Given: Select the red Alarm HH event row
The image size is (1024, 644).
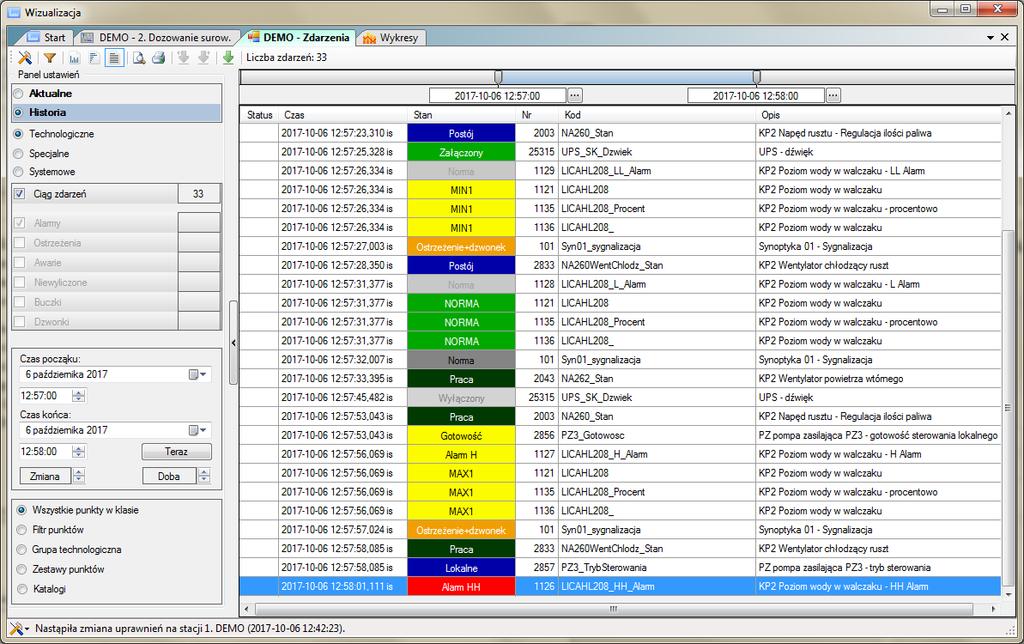Looking at the screenshot, I should click(620, 587).
